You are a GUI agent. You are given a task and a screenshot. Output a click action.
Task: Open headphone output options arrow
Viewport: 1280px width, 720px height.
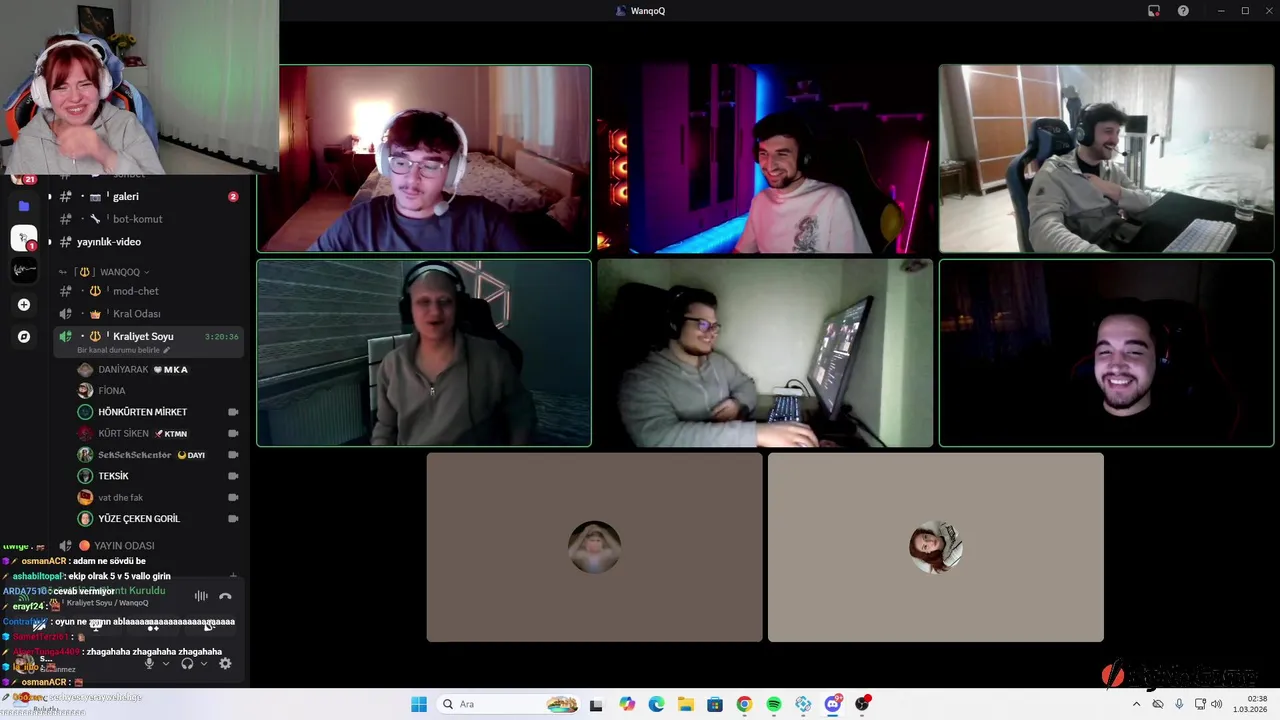(x=204, y=663)
